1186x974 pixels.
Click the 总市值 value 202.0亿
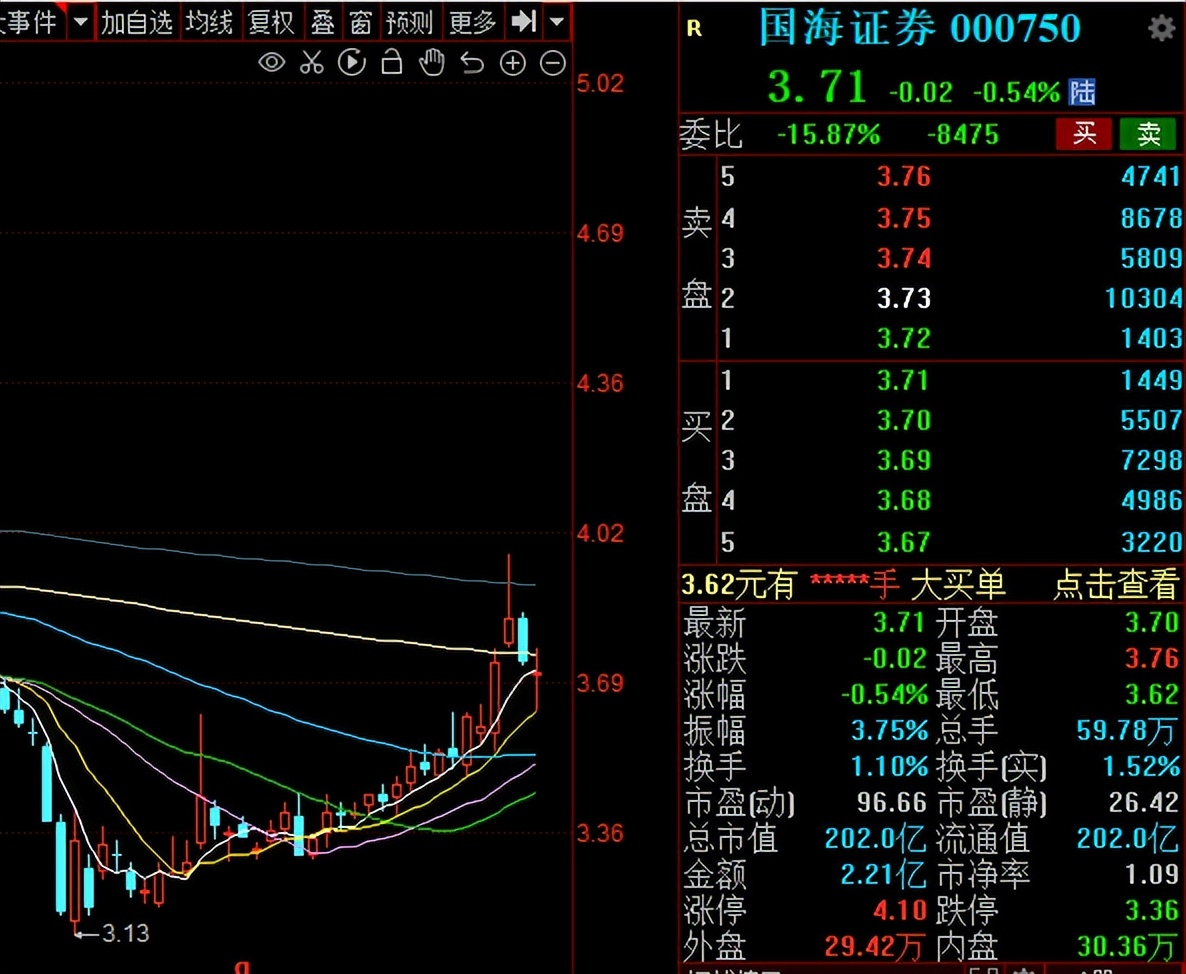click(875, 838)
